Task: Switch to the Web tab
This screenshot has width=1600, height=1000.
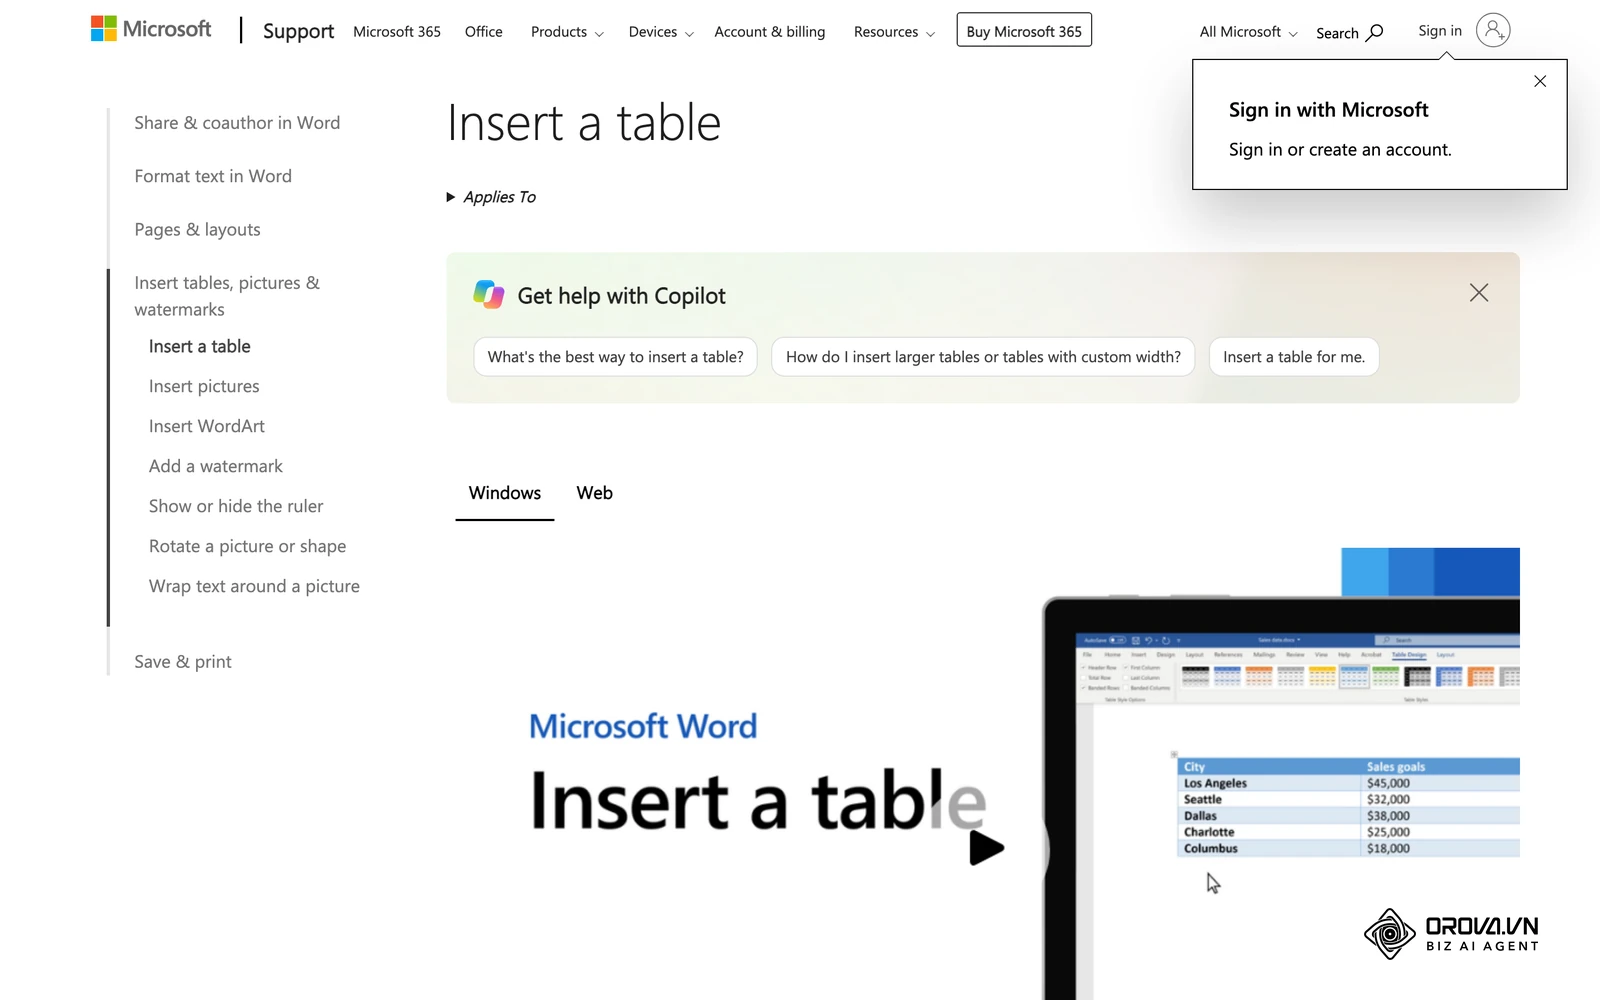Action: [594, 493]
